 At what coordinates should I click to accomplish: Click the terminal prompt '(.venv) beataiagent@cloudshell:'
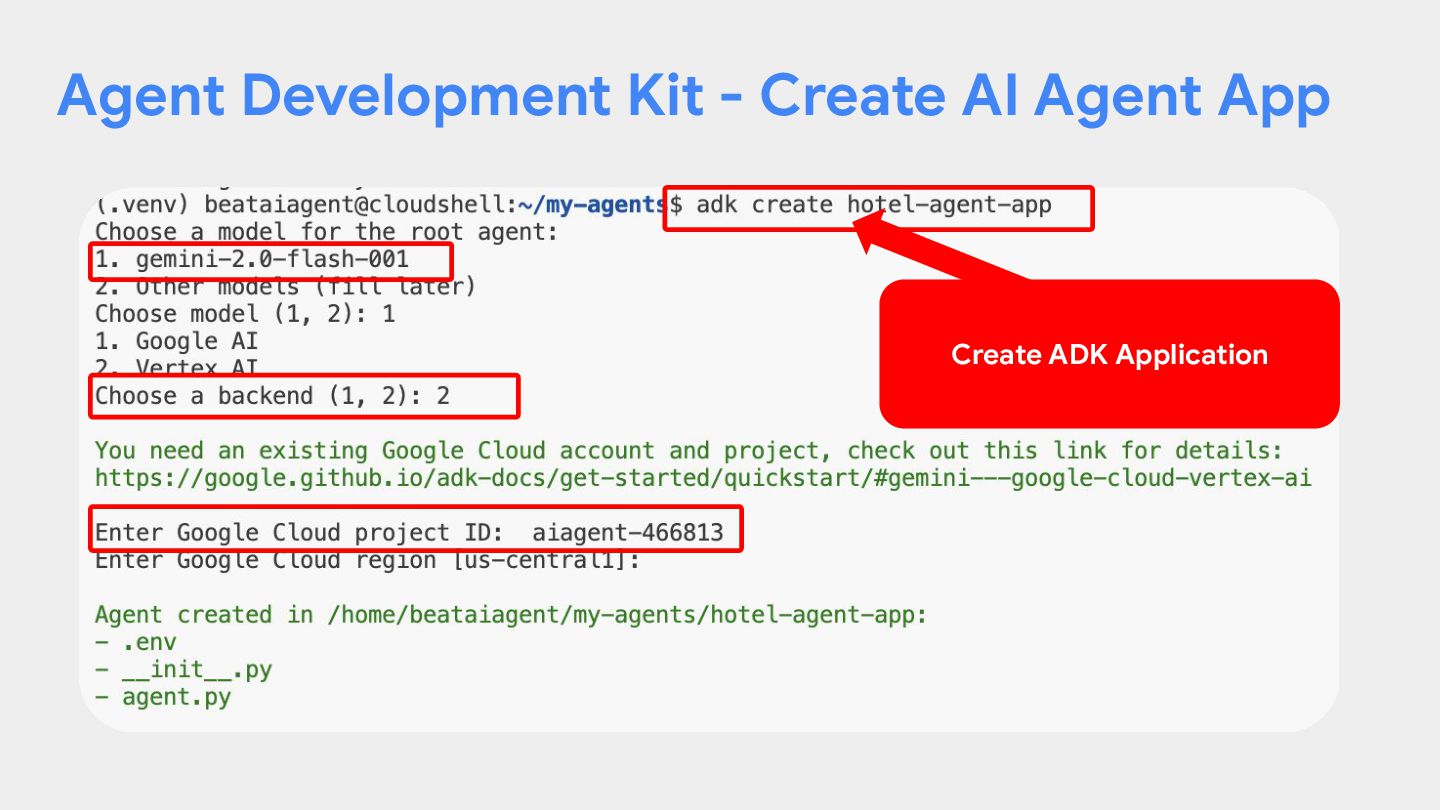pyautogui.click(x=306, y=205)
